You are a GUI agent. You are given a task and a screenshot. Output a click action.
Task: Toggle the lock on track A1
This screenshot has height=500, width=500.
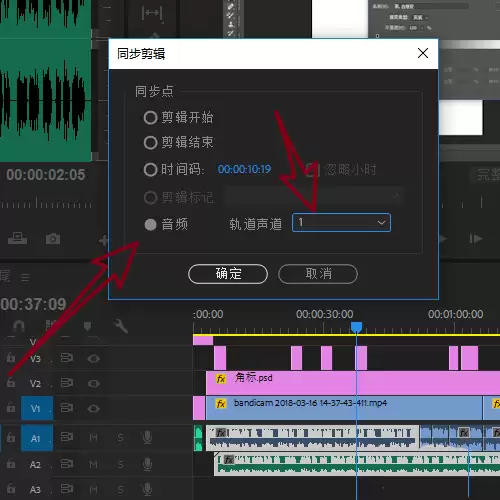[x=11, y=437]
